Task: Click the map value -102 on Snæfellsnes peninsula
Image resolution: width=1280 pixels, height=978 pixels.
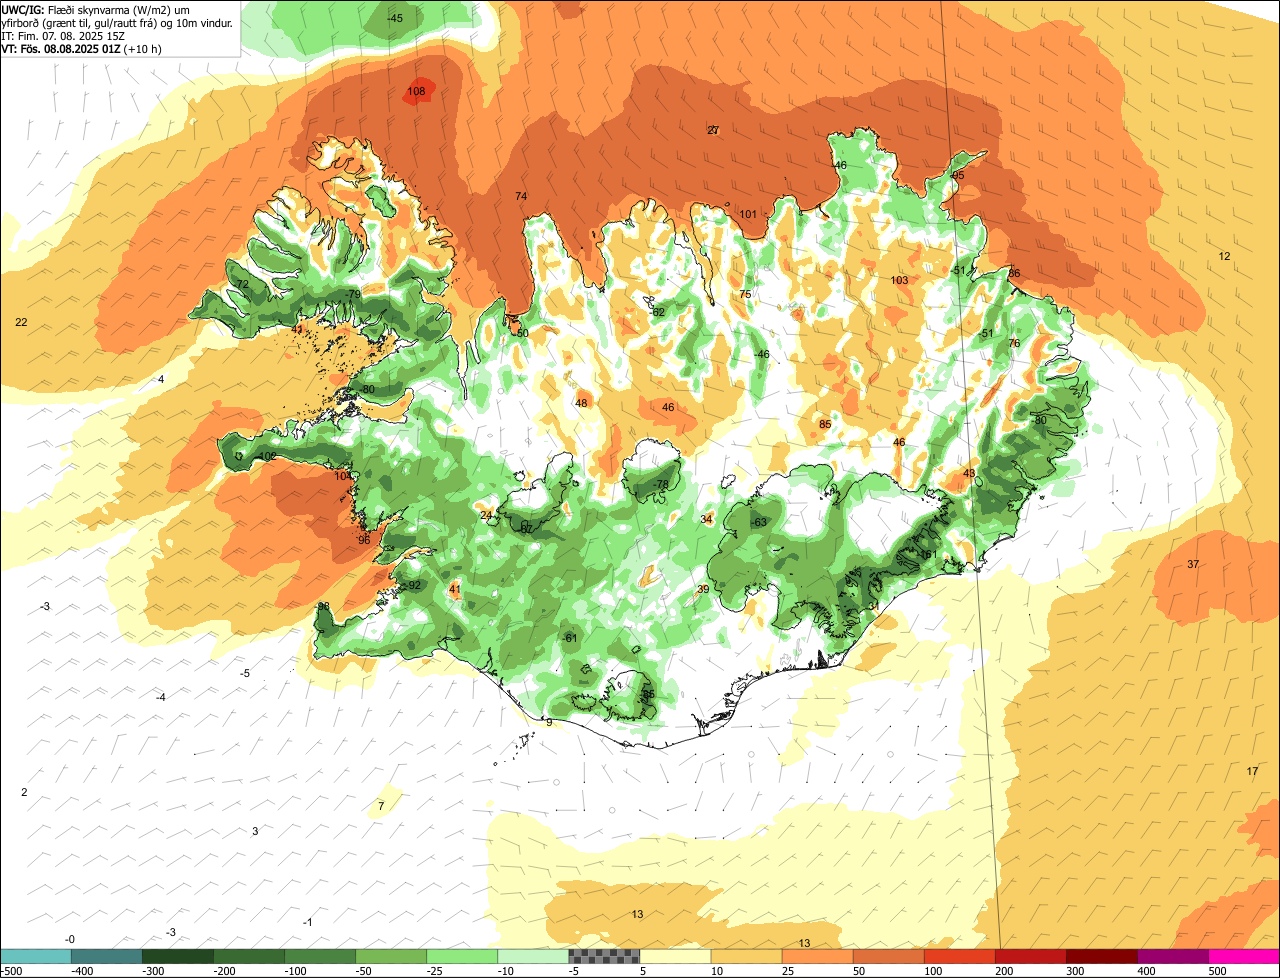Action: click(266, 457)
